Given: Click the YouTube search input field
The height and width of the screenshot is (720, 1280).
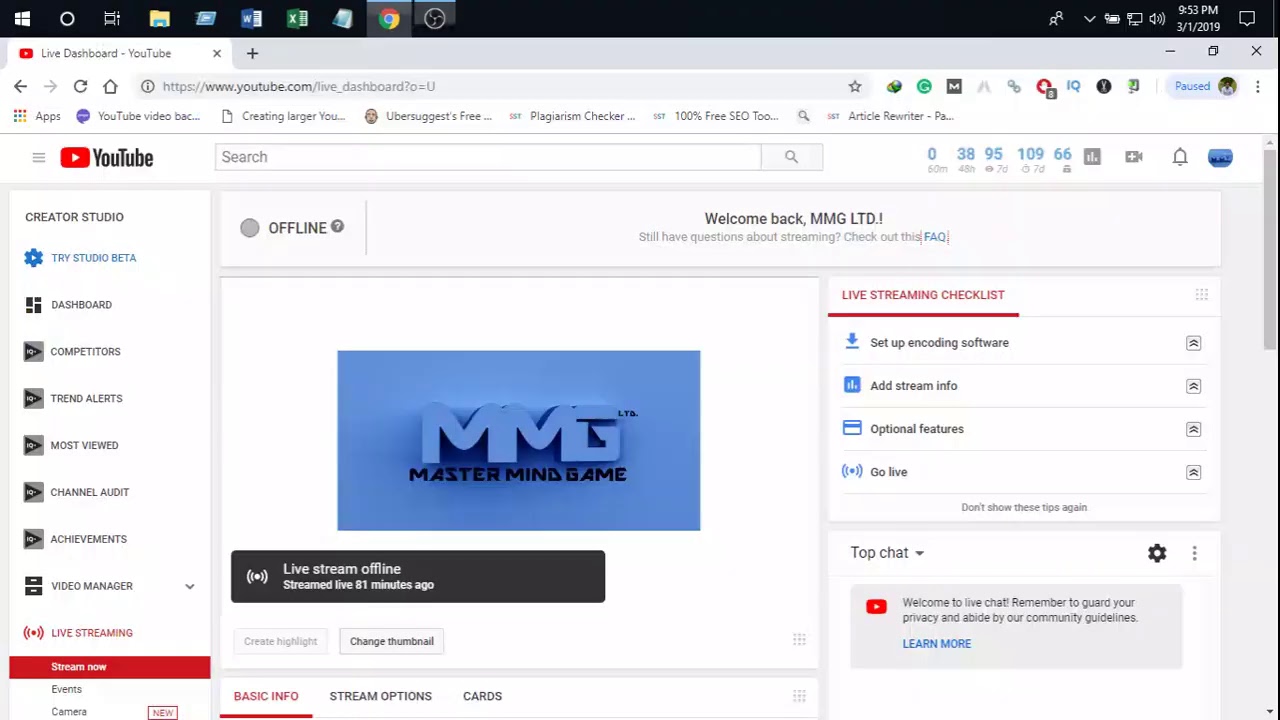Looking at the screenshot, I should pos(488,157).
